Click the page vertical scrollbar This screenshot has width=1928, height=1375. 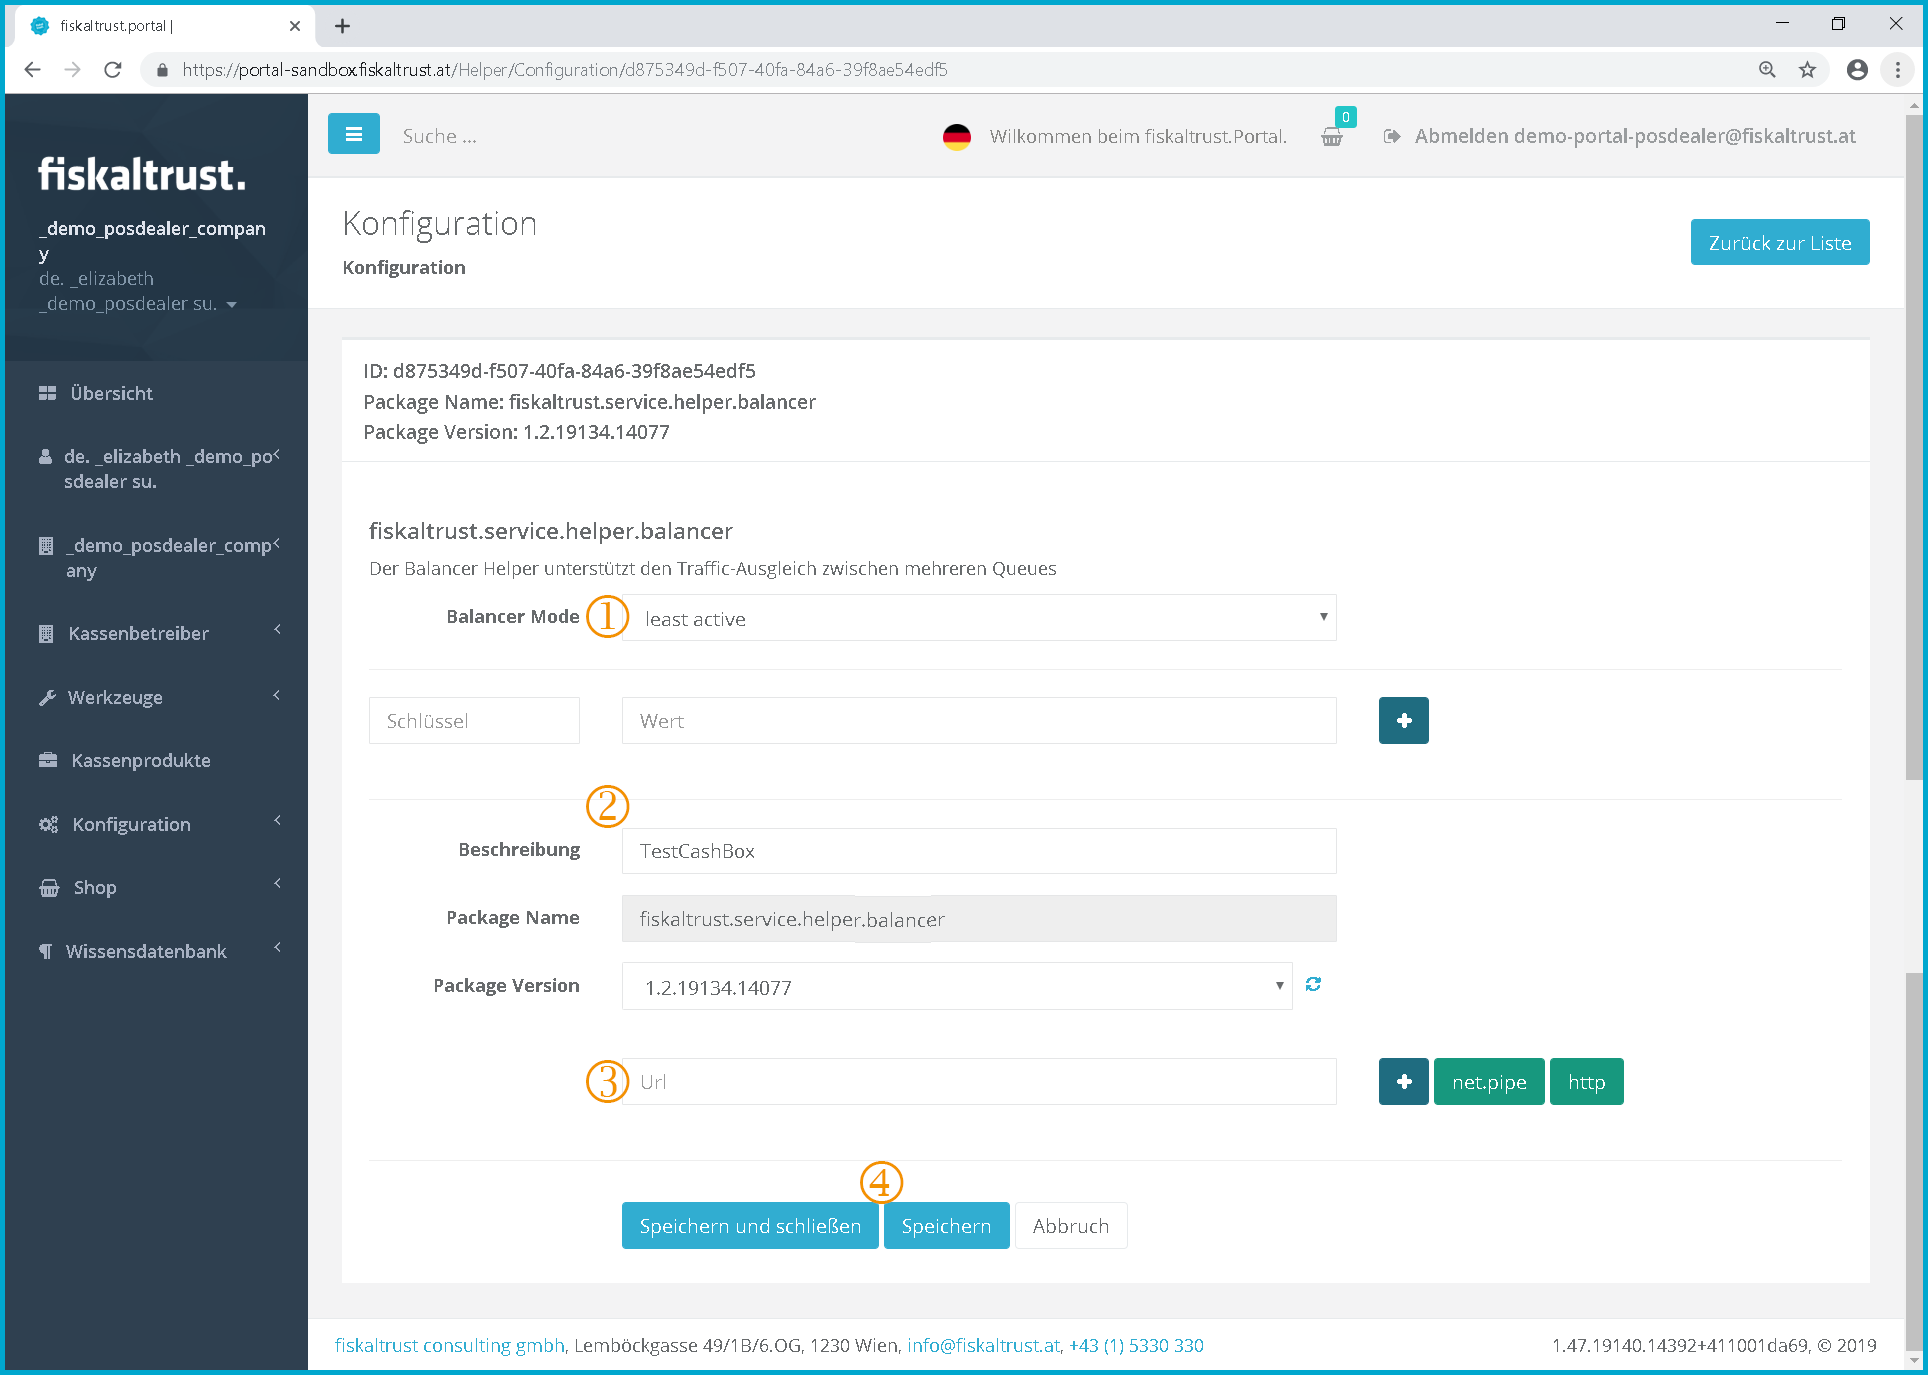1914,447
